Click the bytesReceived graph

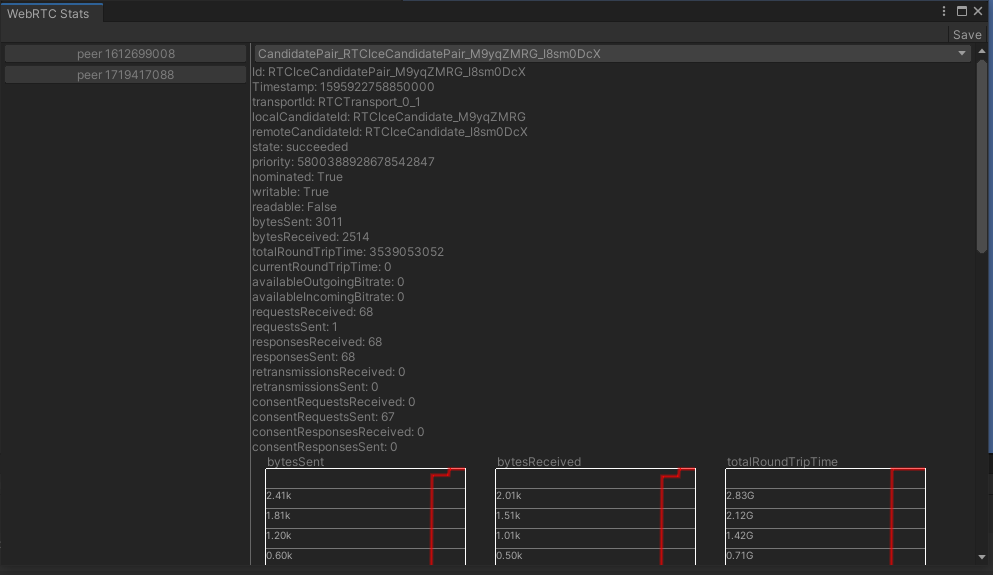[x=595, y=517]
